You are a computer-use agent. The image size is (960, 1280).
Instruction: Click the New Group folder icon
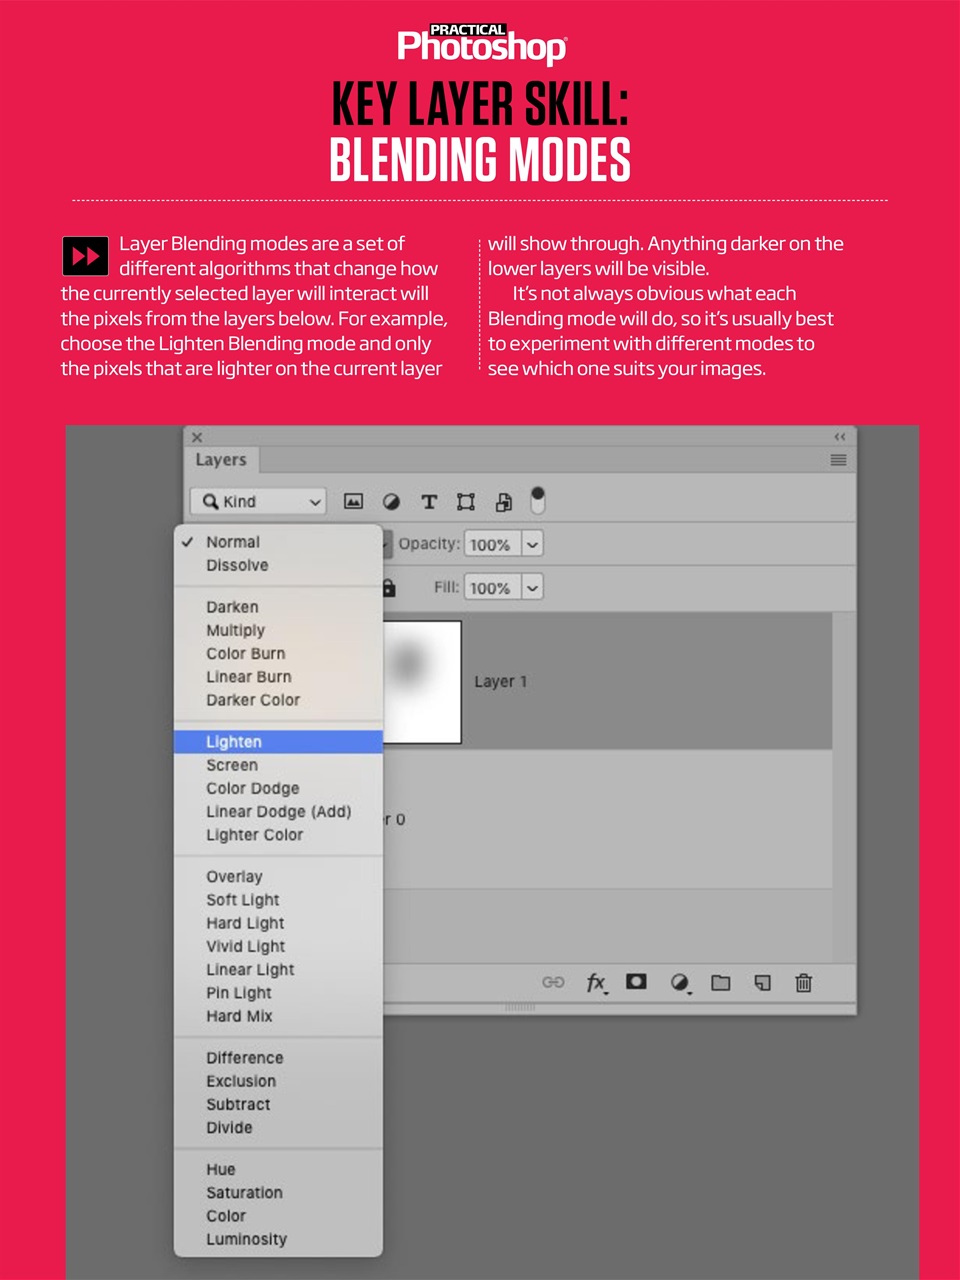point(721,983)
